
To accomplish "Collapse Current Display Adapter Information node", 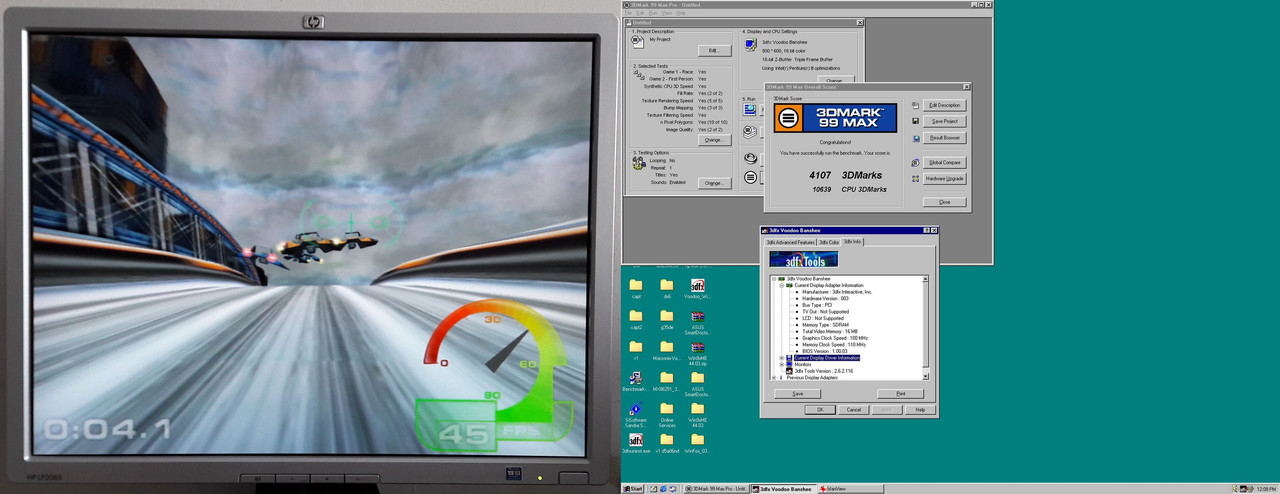I will click(x=782, y=285).
